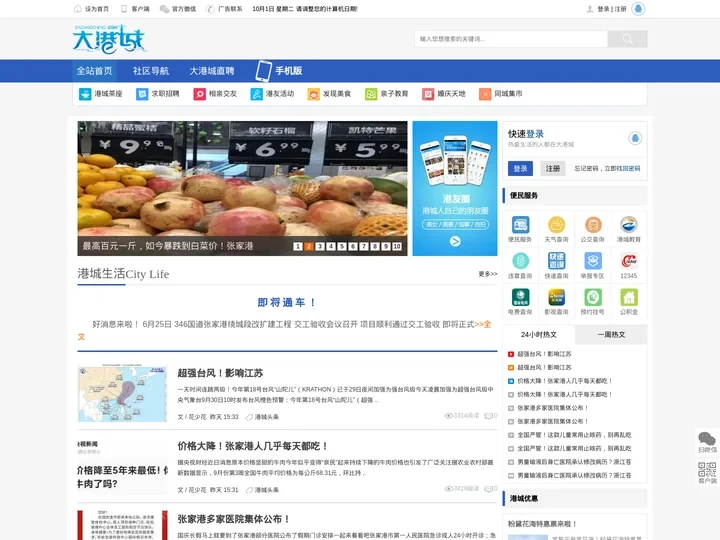This screenshot has width=720, height=540.
Task: Open the 社区导航 nav item
Action: 151,71
